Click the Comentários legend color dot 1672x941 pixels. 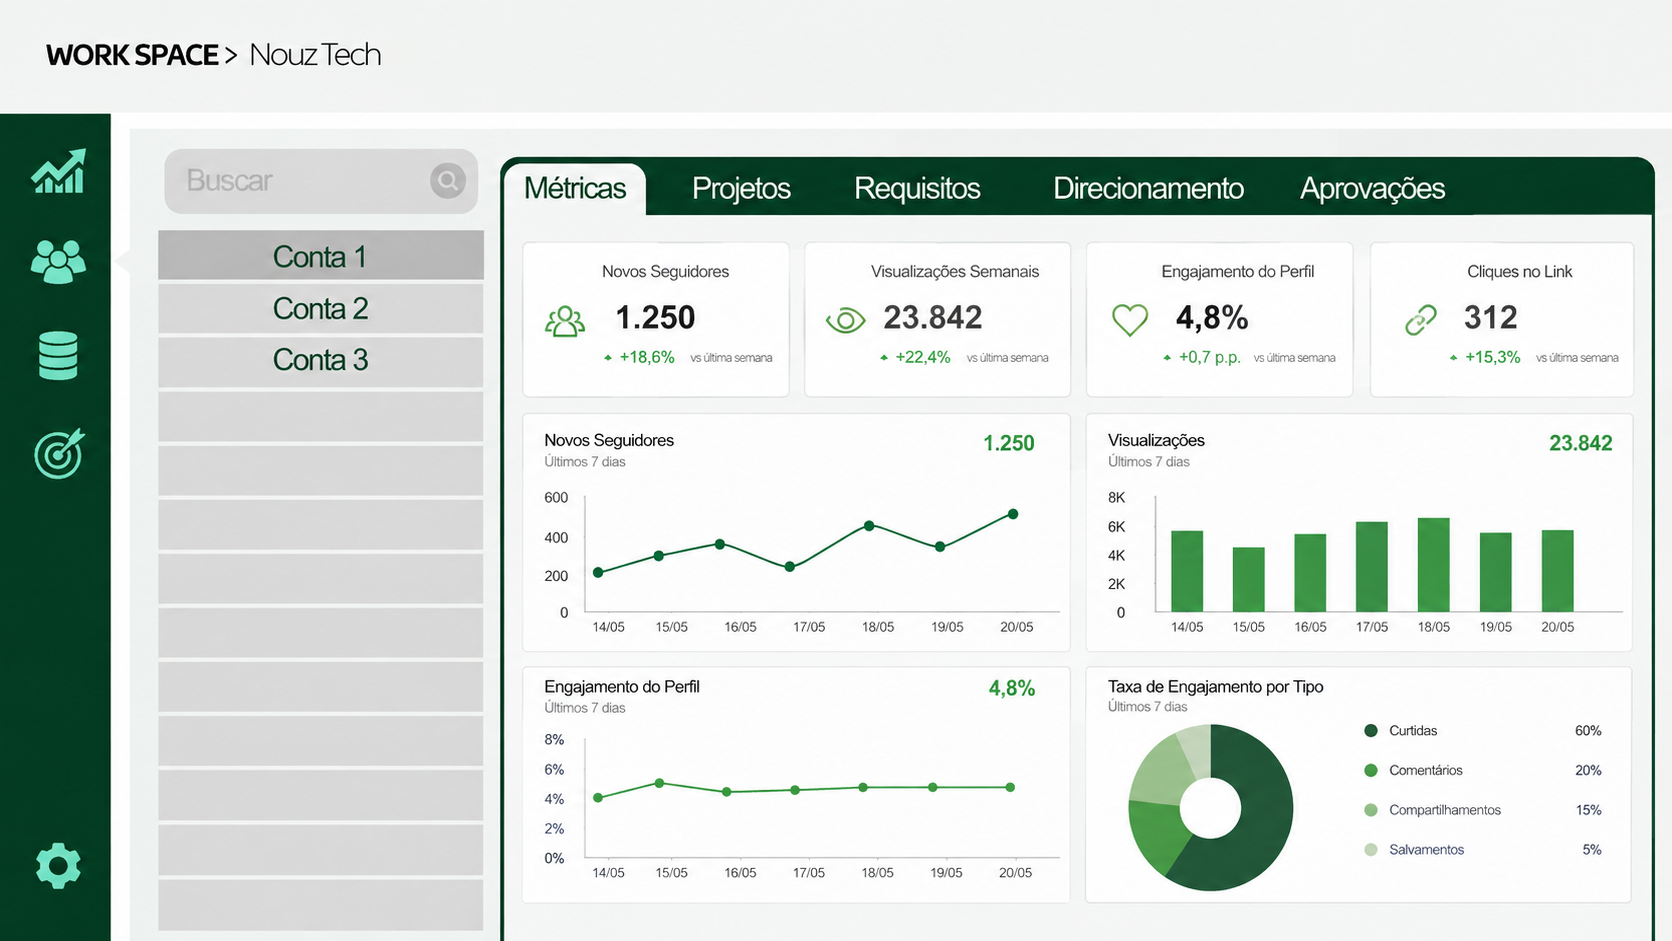[1371, 770]
